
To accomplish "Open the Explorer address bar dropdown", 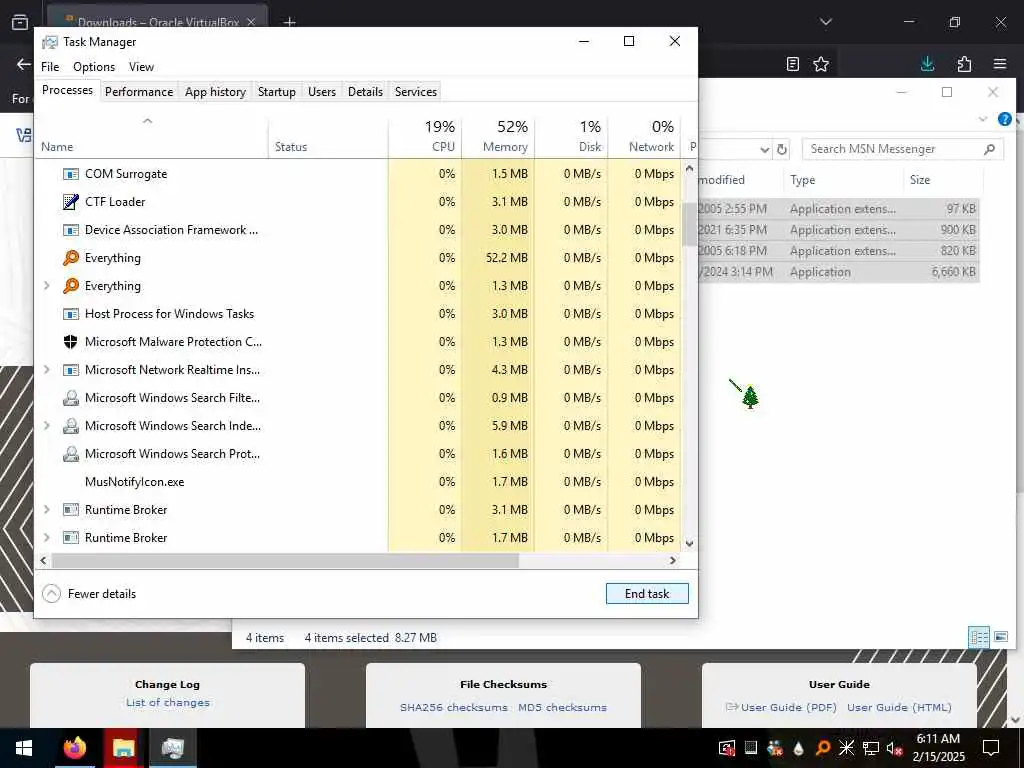I will (x=764, y=150).
